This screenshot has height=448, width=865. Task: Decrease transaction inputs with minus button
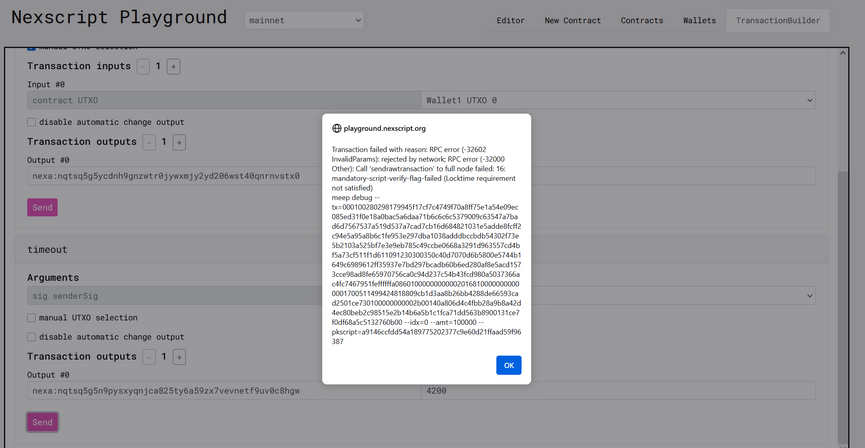[x=143, y=66]
